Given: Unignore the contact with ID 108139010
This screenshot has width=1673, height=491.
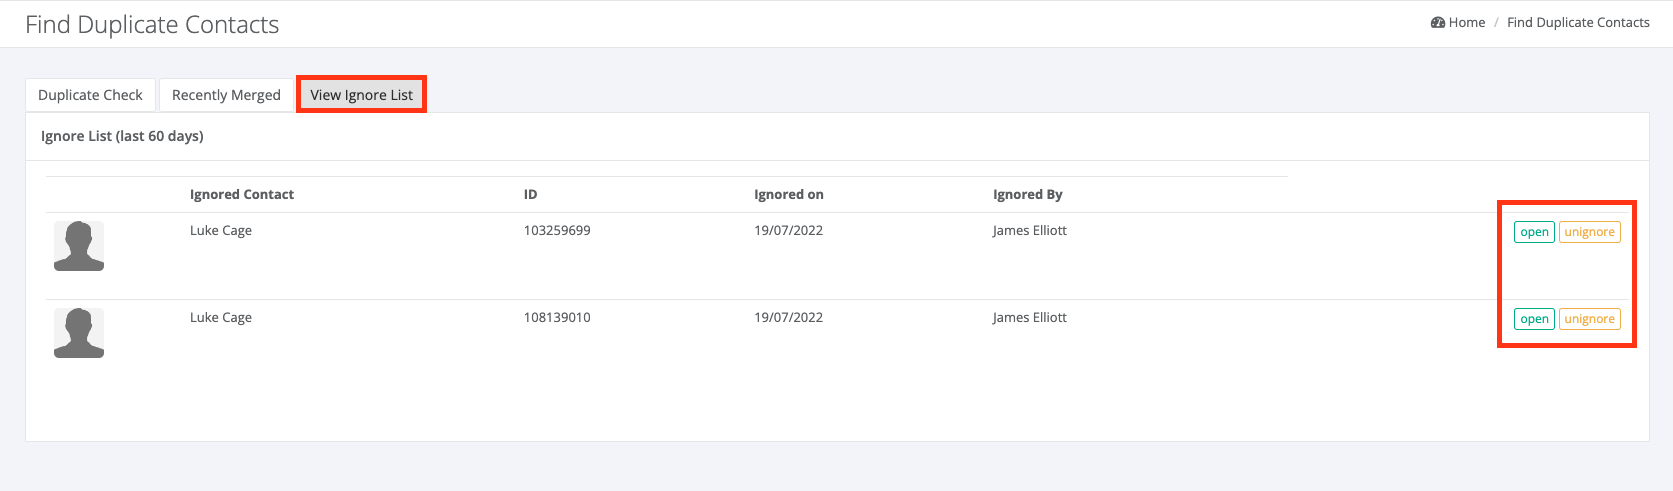Looking at the screenshot, I should click(x=1589, y=319).
